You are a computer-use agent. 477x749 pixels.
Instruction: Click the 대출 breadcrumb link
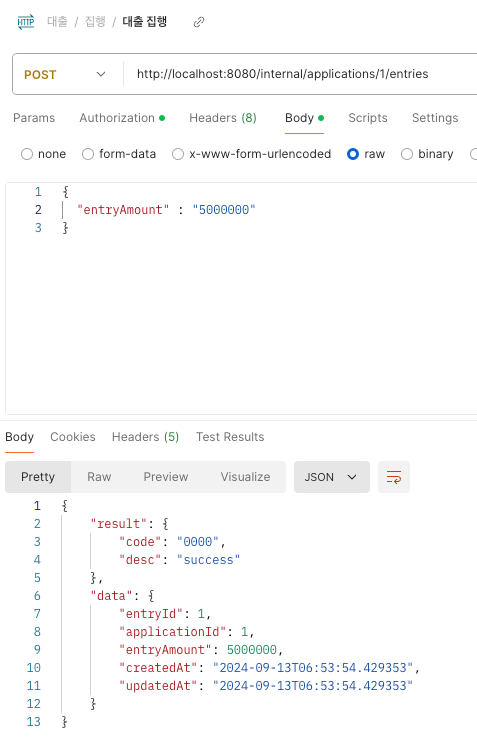coord(57,22)
